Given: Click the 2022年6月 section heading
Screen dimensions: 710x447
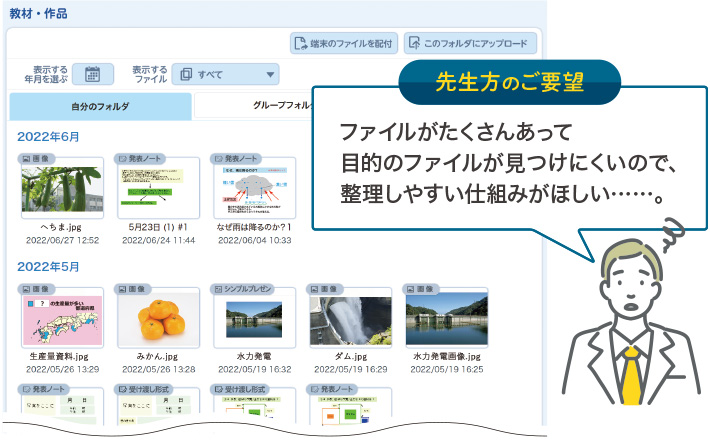Looking at the screenshot, I should point(48,137).
